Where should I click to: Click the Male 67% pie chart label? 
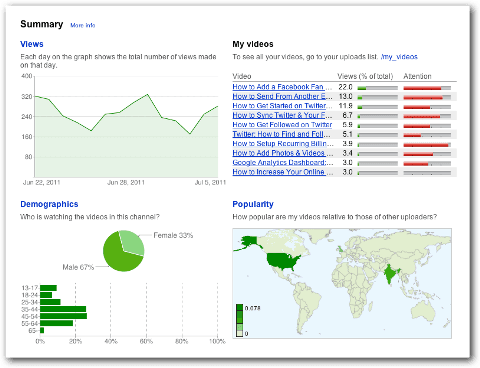click(x=78, y=267)
